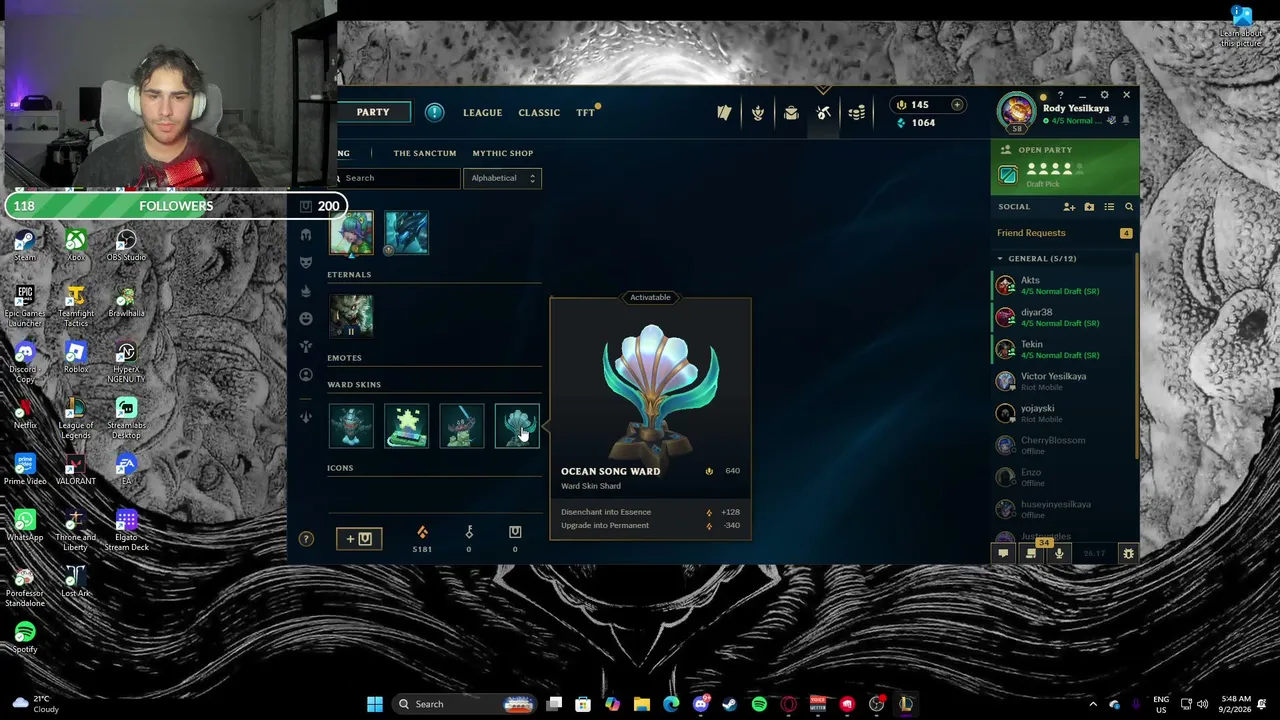Viewport: 1280px width, 720px height.
Task: Open the missions icon with 34 badge
Action: (x=1031, y=552)
